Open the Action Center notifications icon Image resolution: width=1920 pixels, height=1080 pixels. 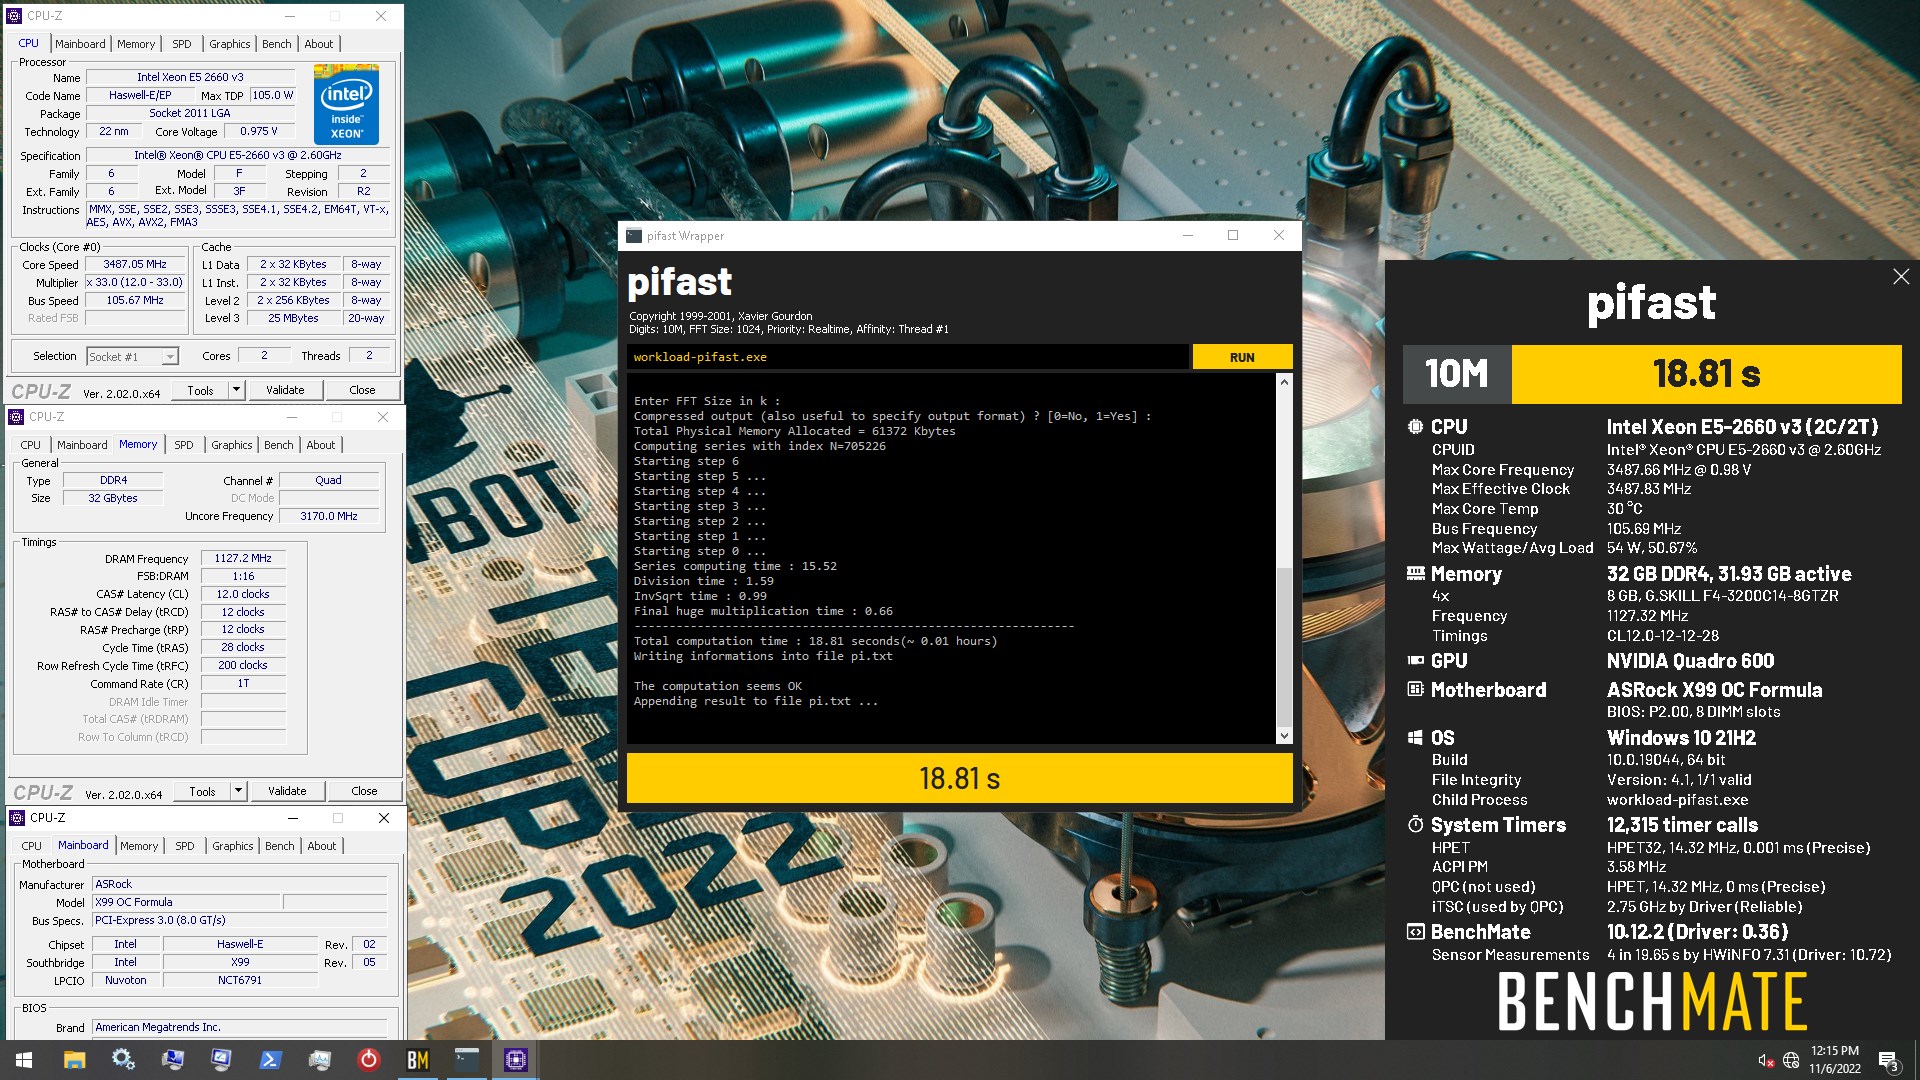1888,1061
